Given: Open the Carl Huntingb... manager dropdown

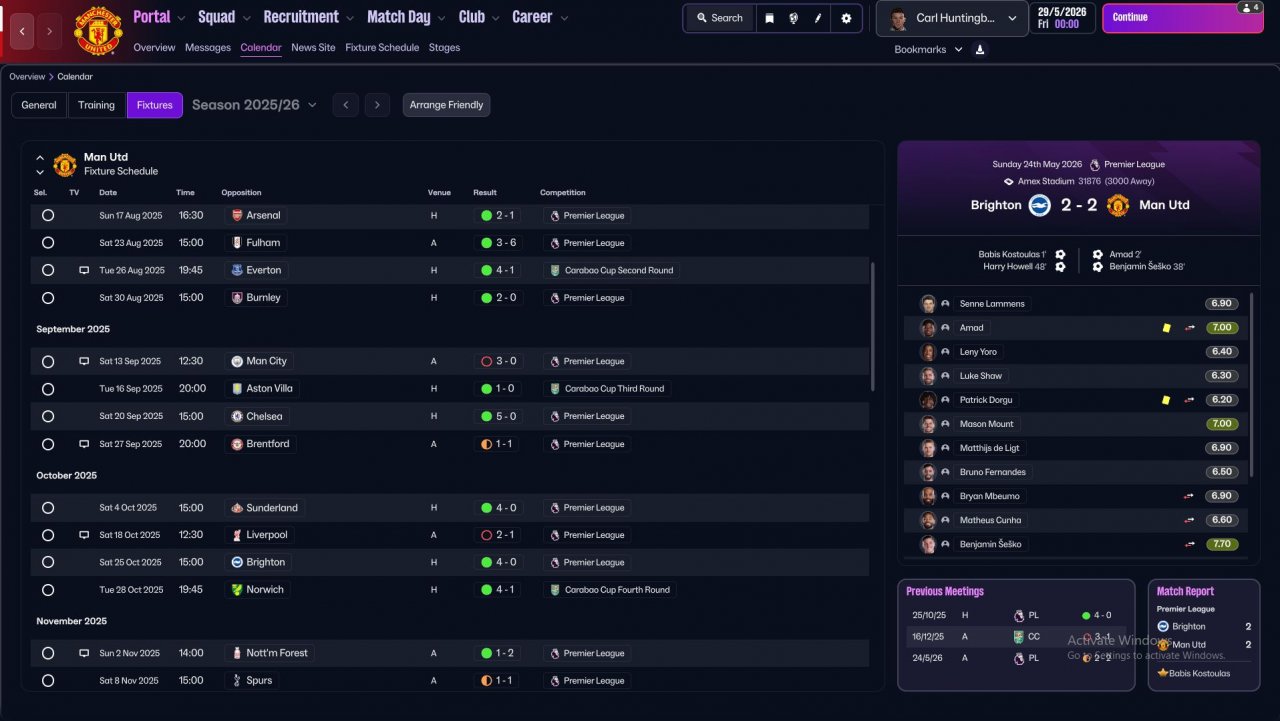Looking at the screenshot, I should pyautogui.click(x=952, y=18).
